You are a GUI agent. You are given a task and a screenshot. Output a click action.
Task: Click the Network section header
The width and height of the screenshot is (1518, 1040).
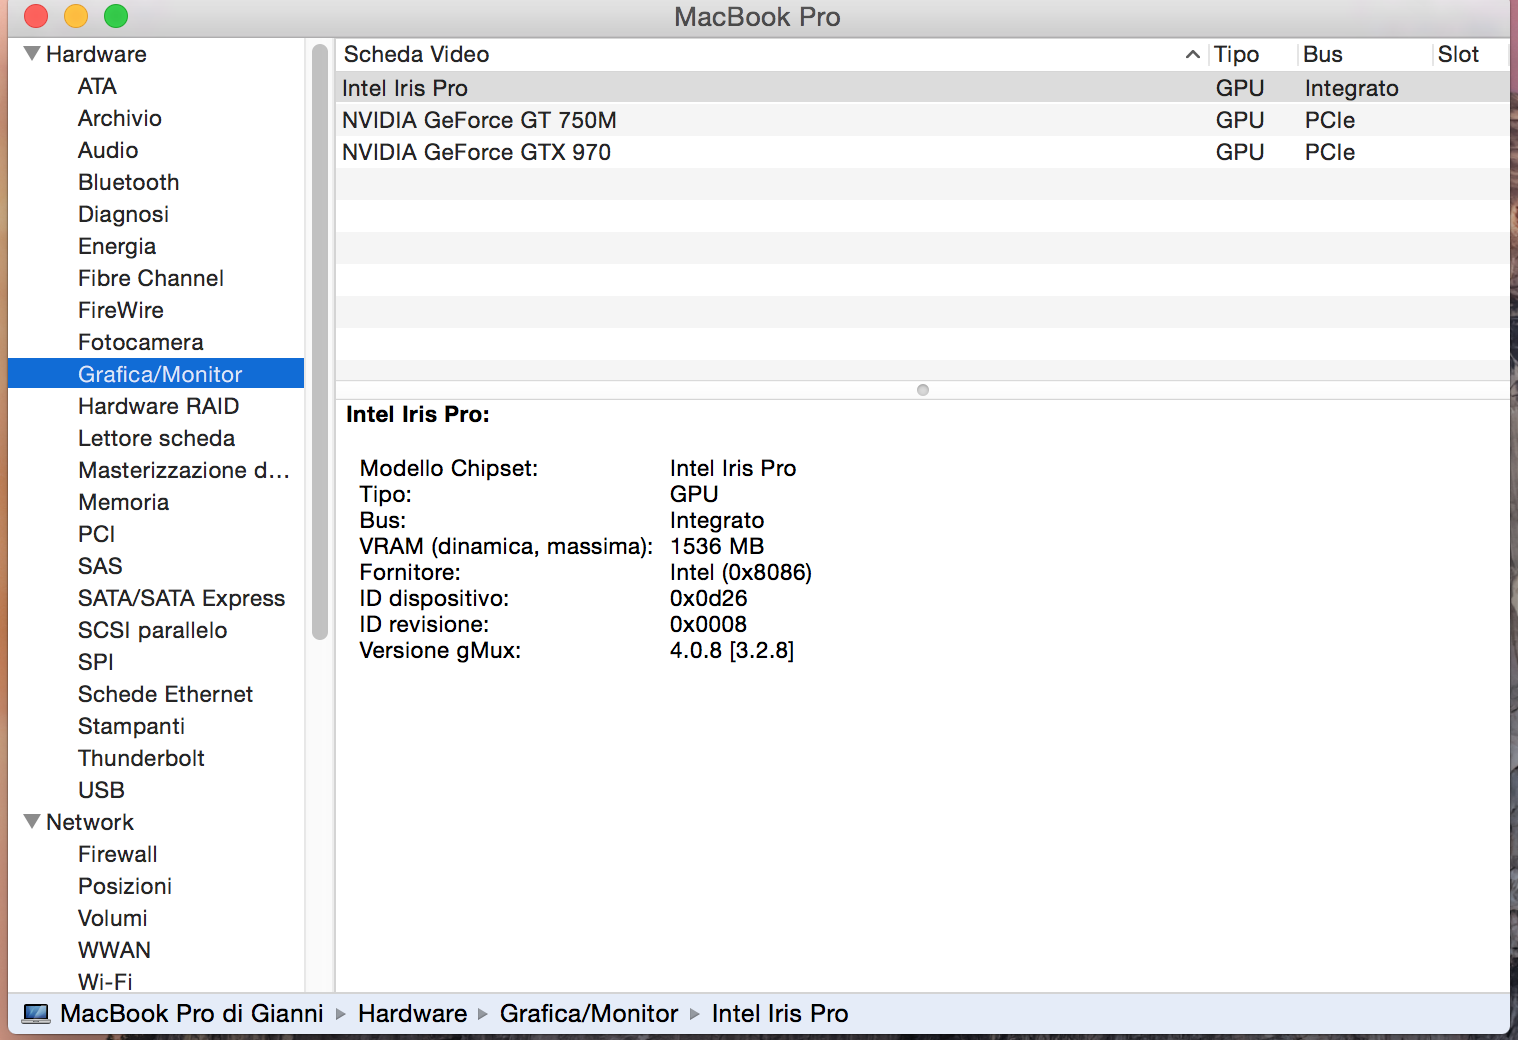pyautogui.click(x=90, y=822)
